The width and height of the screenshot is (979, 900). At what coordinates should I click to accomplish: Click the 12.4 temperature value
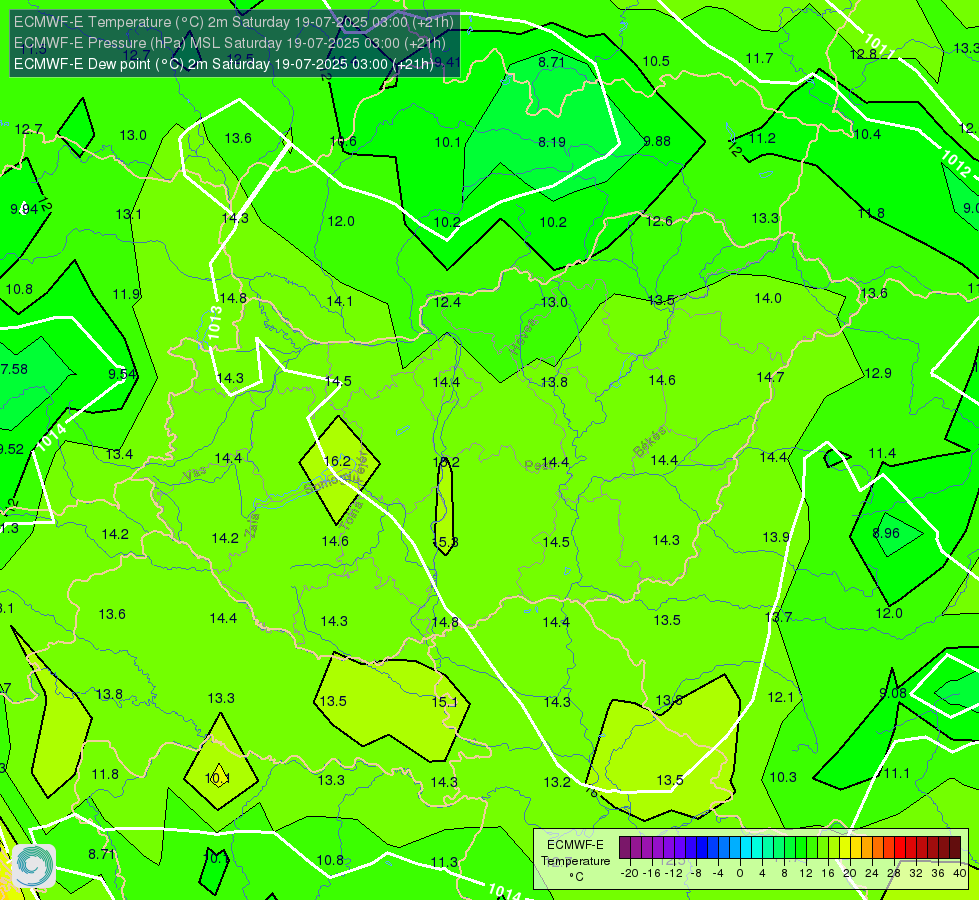click(x=447, y=302)
